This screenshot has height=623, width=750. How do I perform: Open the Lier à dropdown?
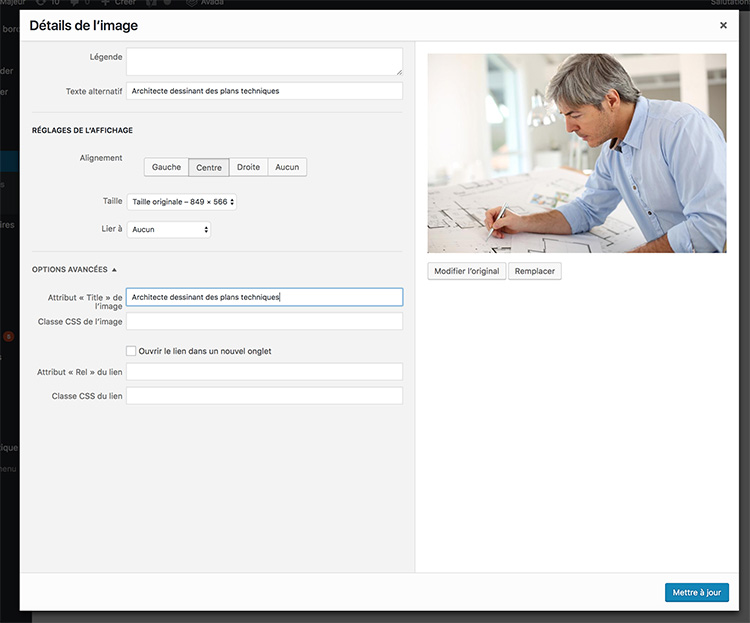pyautogui.click(x=169, y=230)
